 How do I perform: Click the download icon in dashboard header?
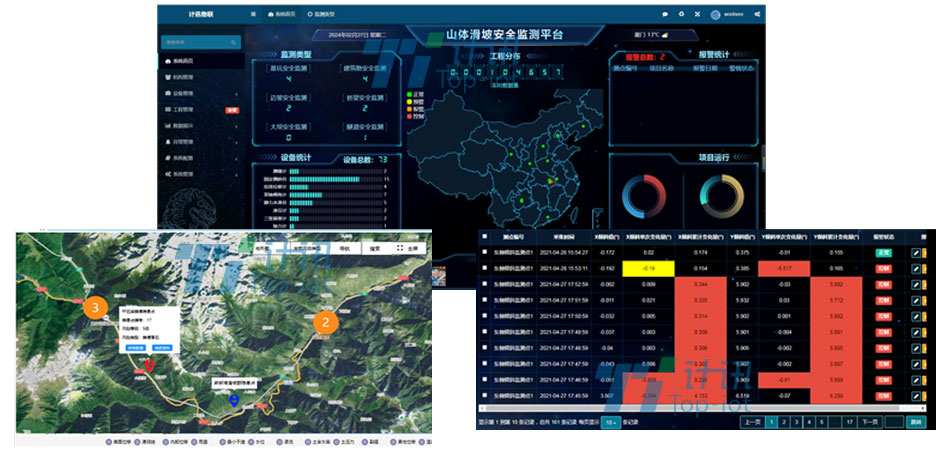click(x=682, y=14)
